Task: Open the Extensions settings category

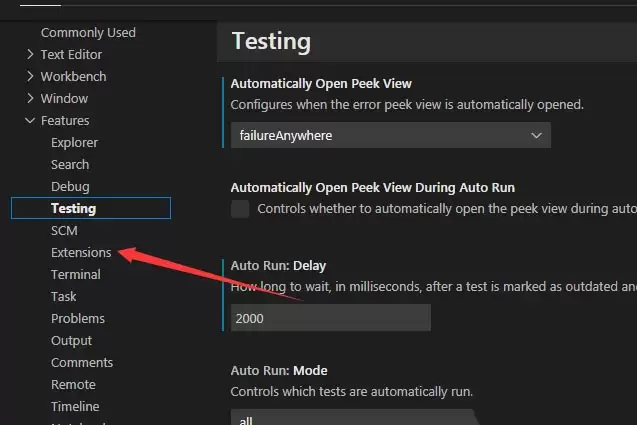Action: pos(81,252)
